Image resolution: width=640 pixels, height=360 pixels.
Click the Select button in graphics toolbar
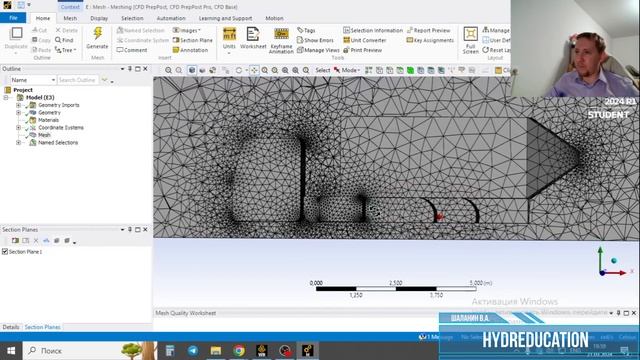tap(322, 70)
